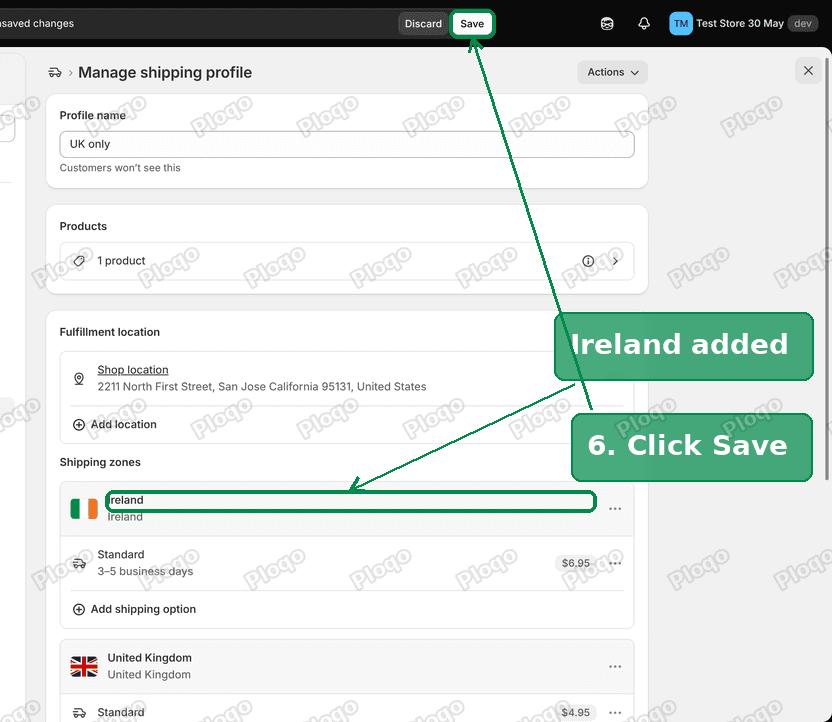
Task: Open options for the $6.95 Standard rate
Action: coord(615,563)
